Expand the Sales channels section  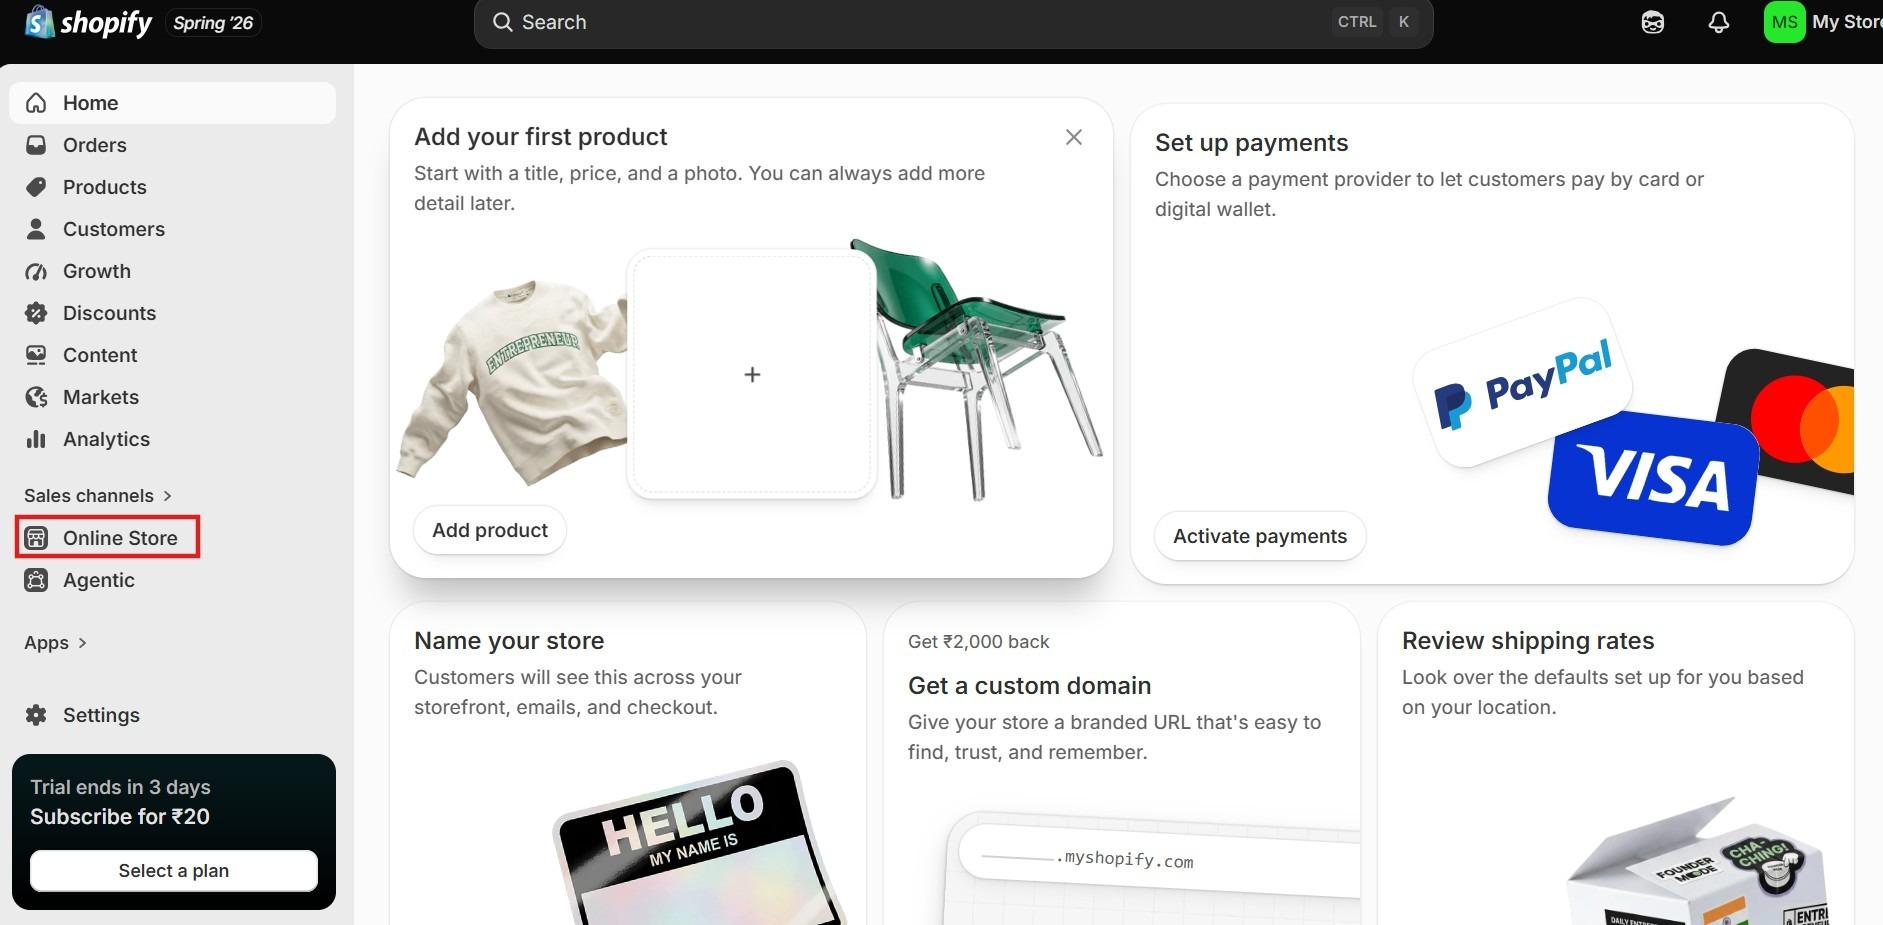click(x=98, y=496)
